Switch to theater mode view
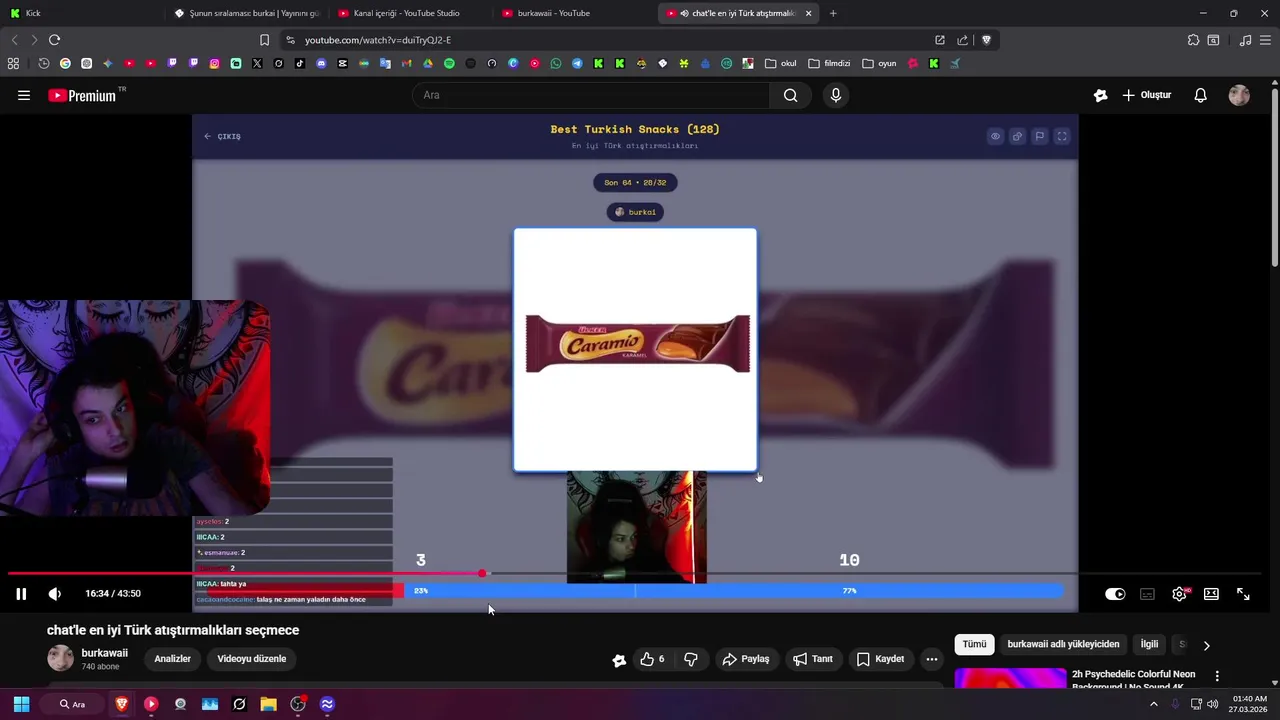This screenshot has height=720, width=1280. 1211,594
